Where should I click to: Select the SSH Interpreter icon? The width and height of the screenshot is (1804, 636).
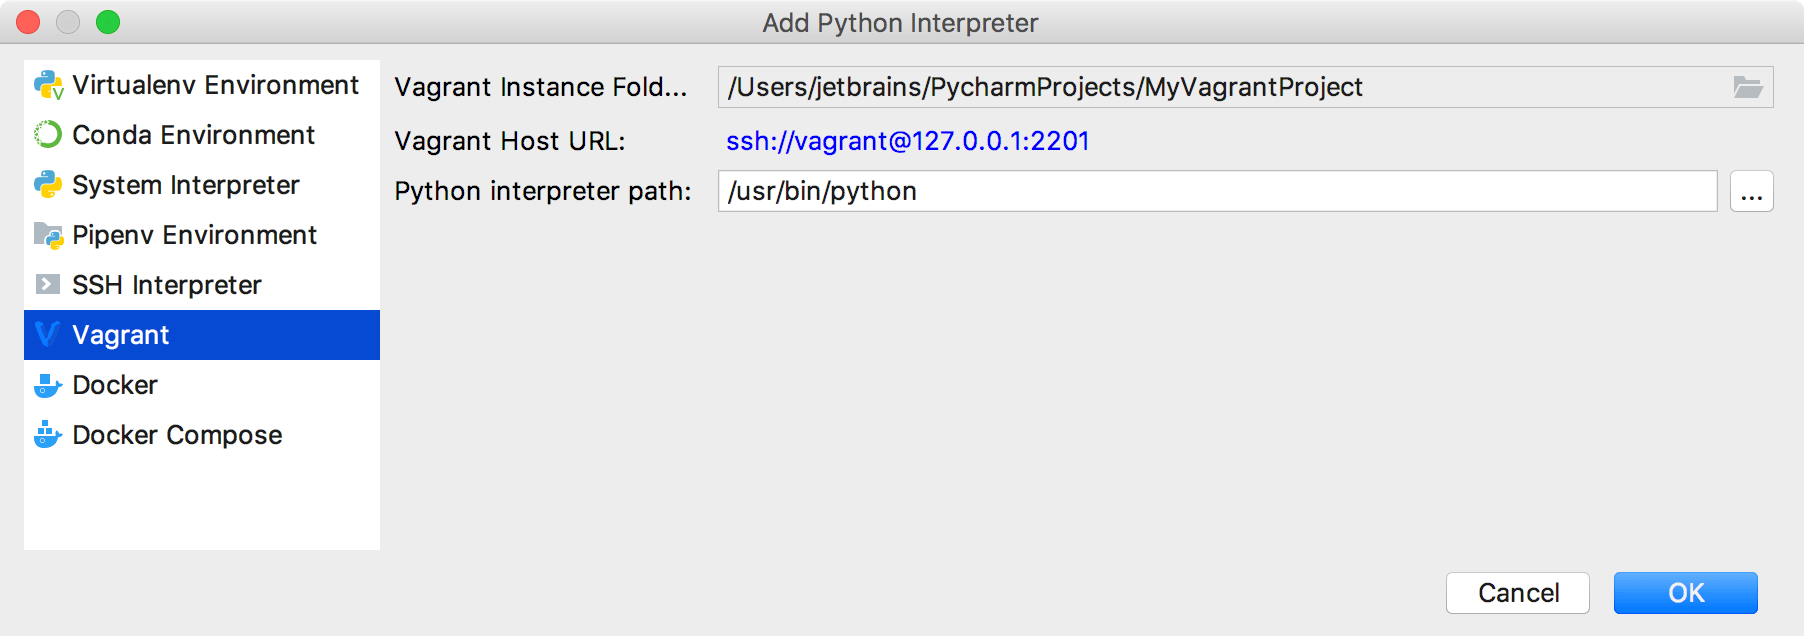click(46, 284)
